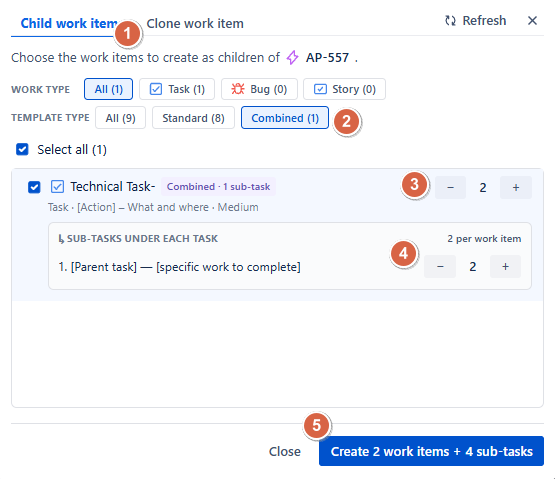
Task: Close the dialog with the X icon
Action: [532, 21]
